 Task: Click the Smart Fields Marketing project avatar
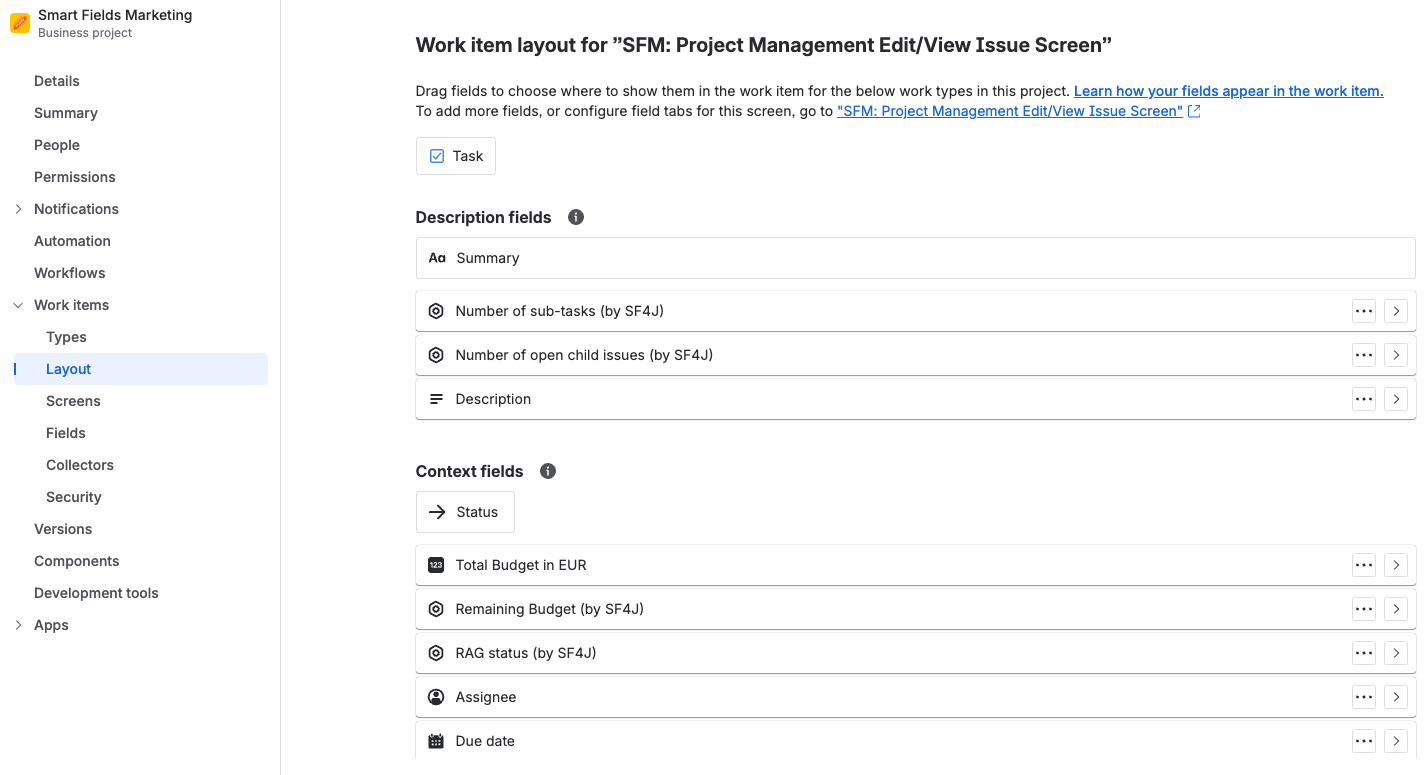[20, 23]
